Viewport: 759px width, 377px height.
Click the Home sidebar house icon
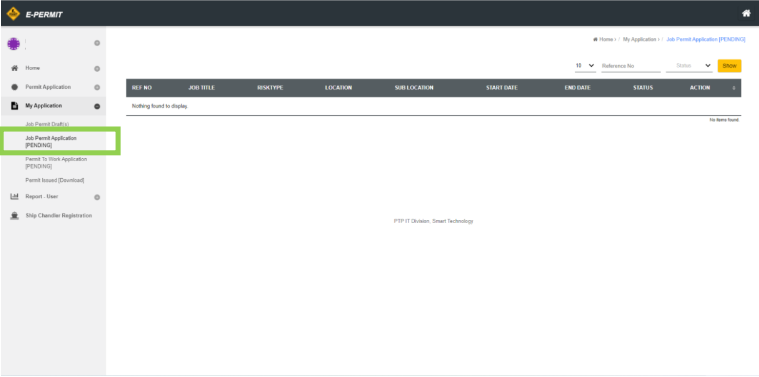click(x=15, y=68)
